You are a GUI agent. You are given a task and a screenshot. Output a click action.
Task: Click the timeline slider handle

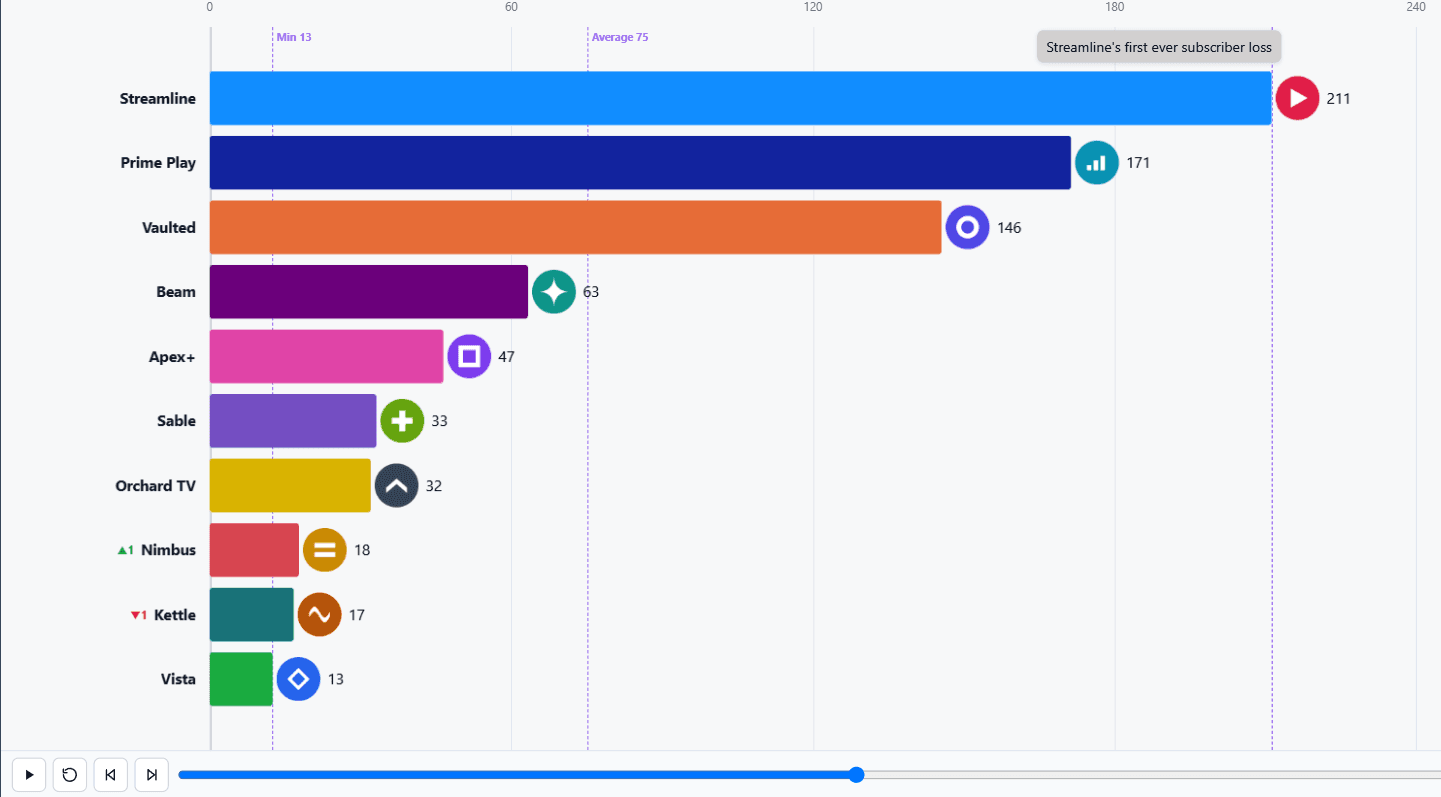856,774
